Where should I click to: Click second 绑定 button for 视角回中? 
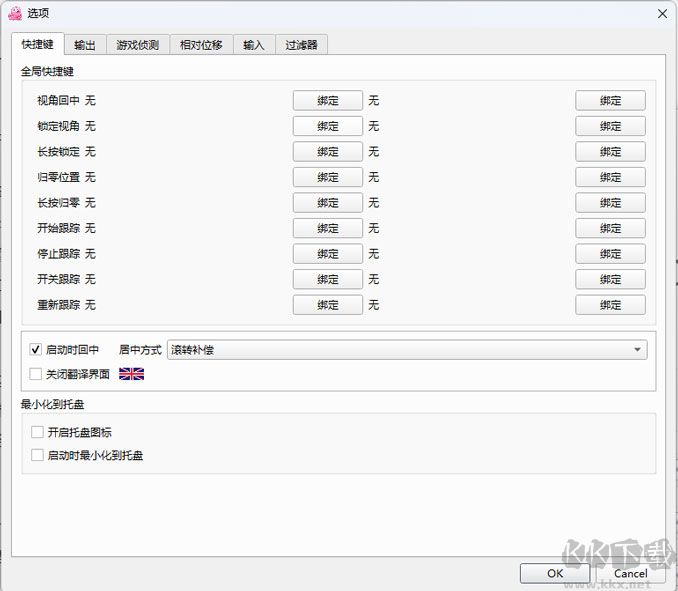tap(610, 100)
